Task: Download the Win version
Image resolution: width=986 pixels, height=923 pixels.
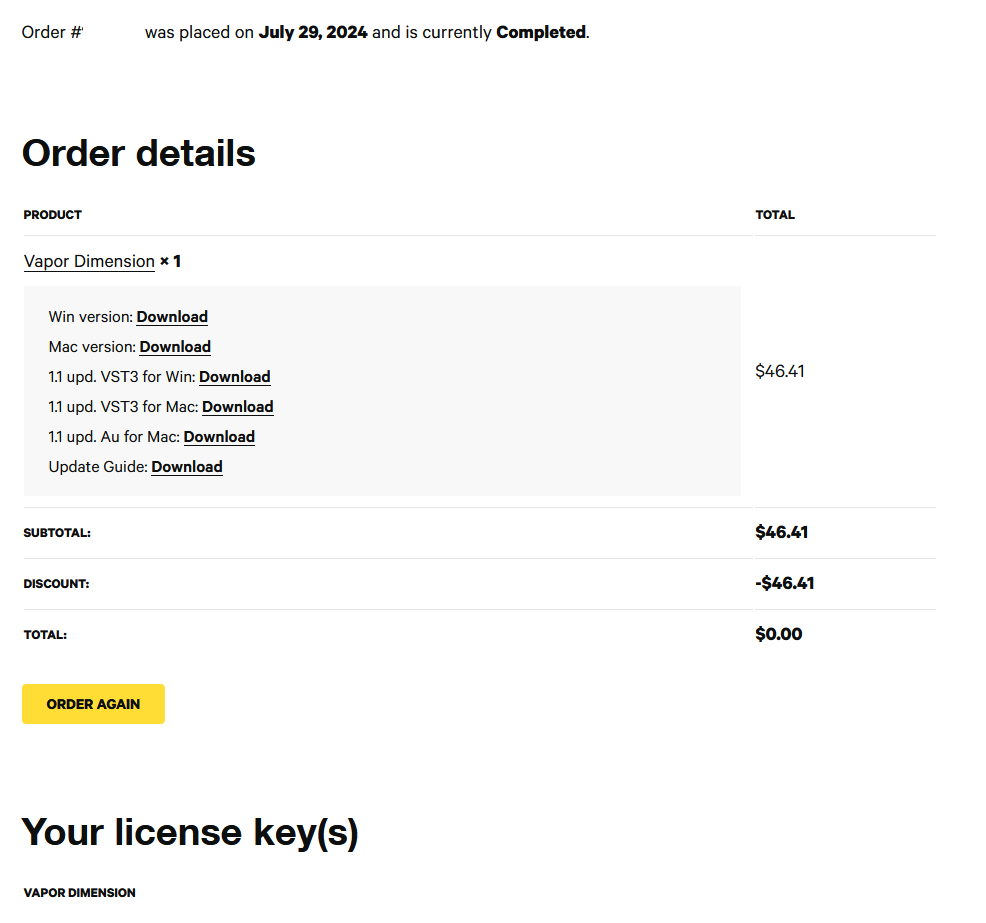Action: point(172,317)
